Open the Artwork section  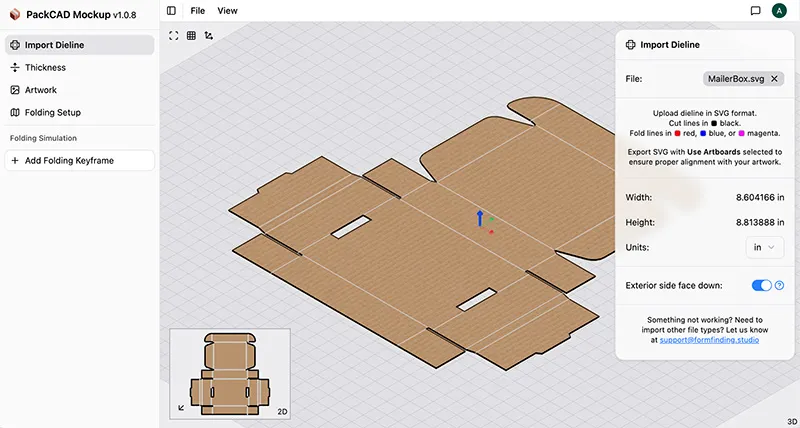[41, 90]
